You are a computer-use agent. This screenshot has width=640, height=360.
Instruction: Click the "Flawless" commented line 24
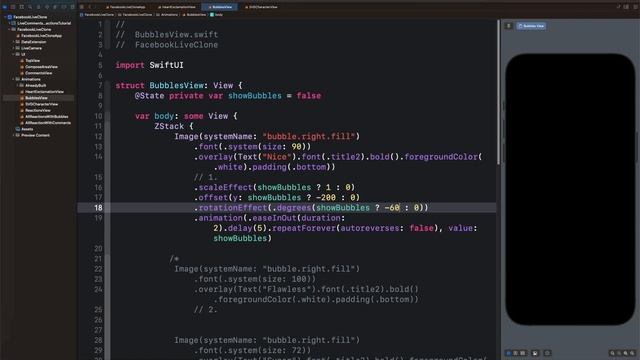pyautogui.click(x=306, y=289)
